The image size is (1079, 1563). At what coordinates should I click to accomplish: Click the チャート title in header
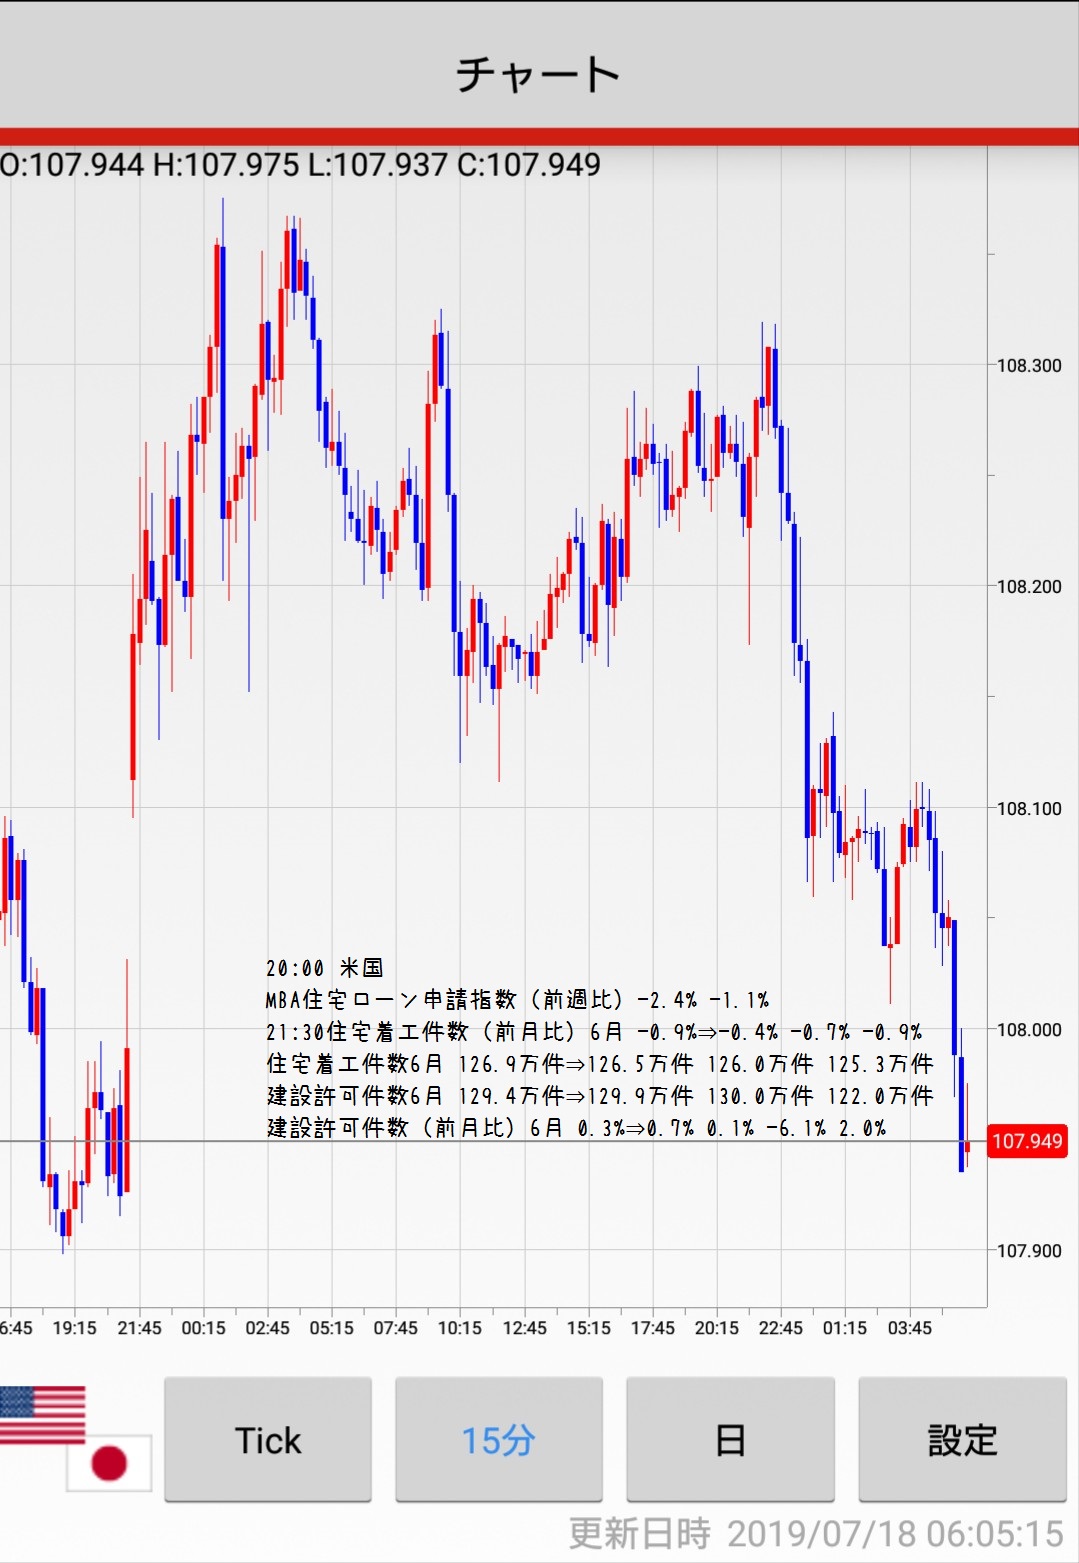click(539, 75)
